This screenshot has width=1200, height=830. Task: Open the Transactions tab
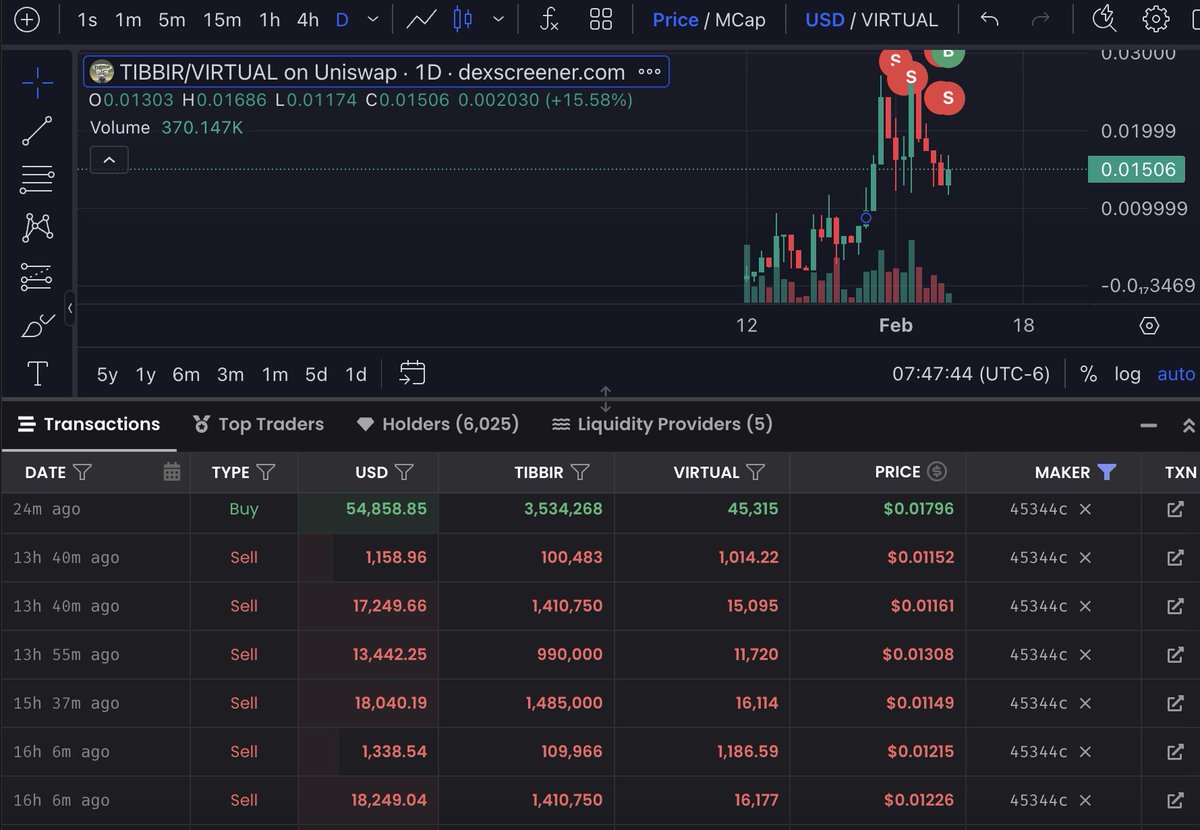89,424
